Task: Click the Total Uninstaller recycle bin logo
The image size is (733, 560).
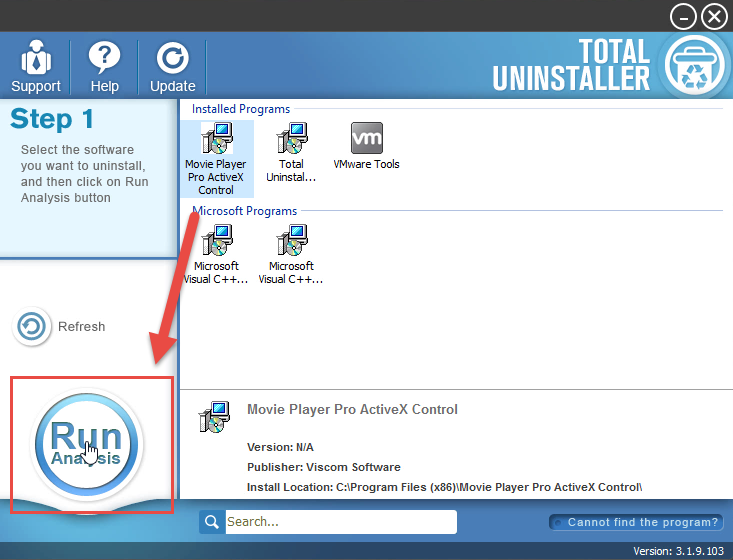Action: click(694, 65)
